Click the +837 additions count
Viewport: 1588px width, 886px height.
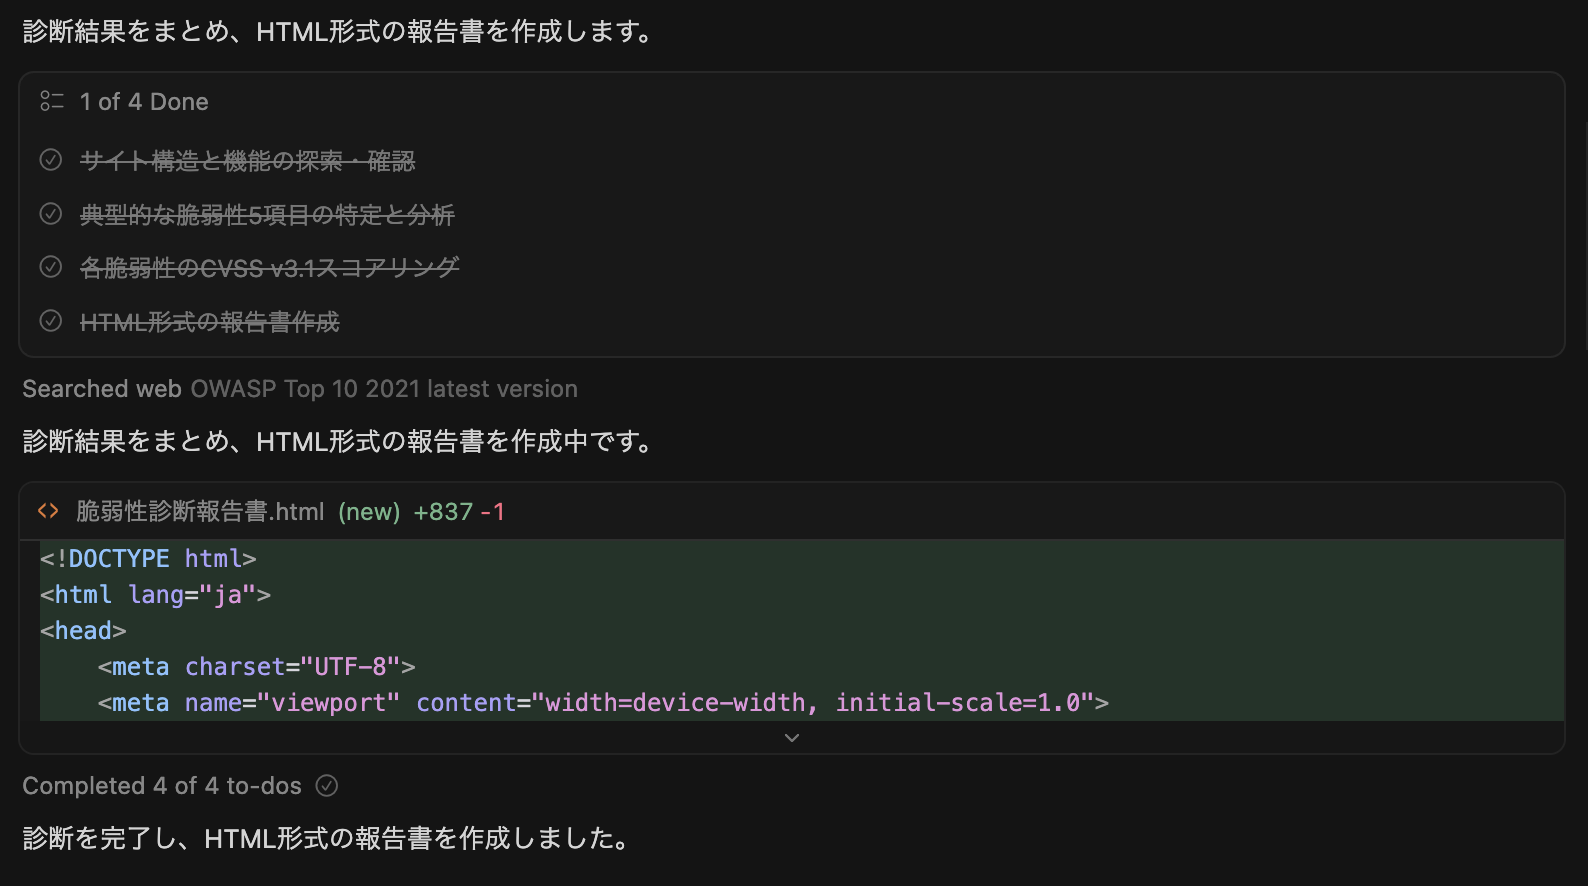pos(443,512)
